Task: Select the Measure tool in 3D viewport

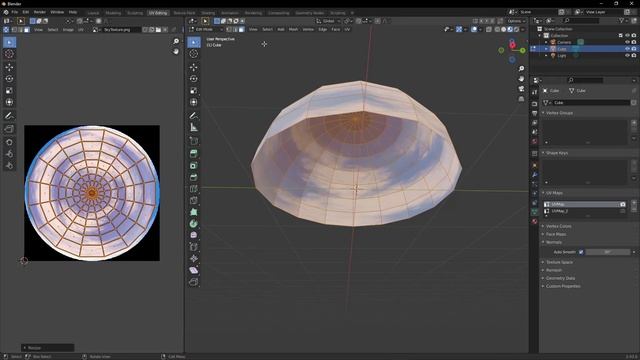Action: (x=194, y=128)
